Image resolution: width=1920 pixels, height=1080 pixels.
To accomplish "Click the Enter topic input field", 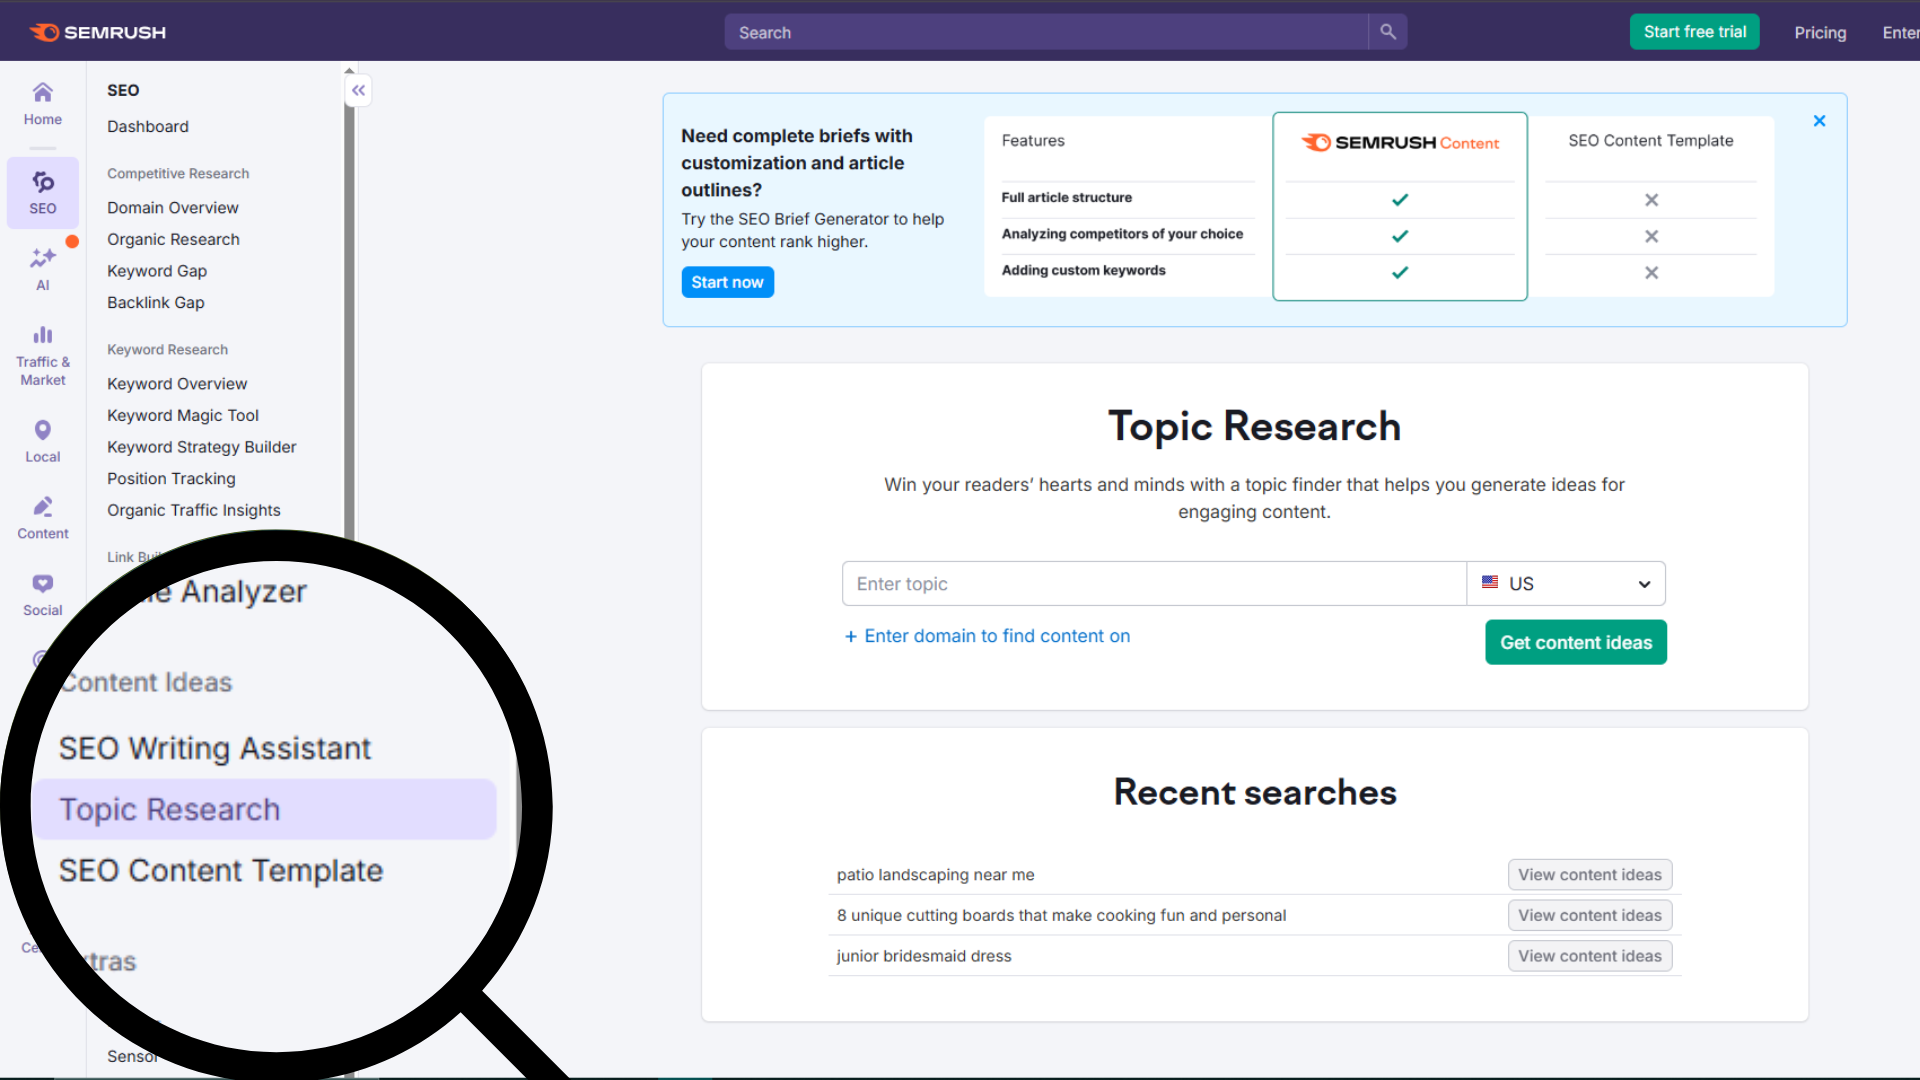I will (1152, 583).
